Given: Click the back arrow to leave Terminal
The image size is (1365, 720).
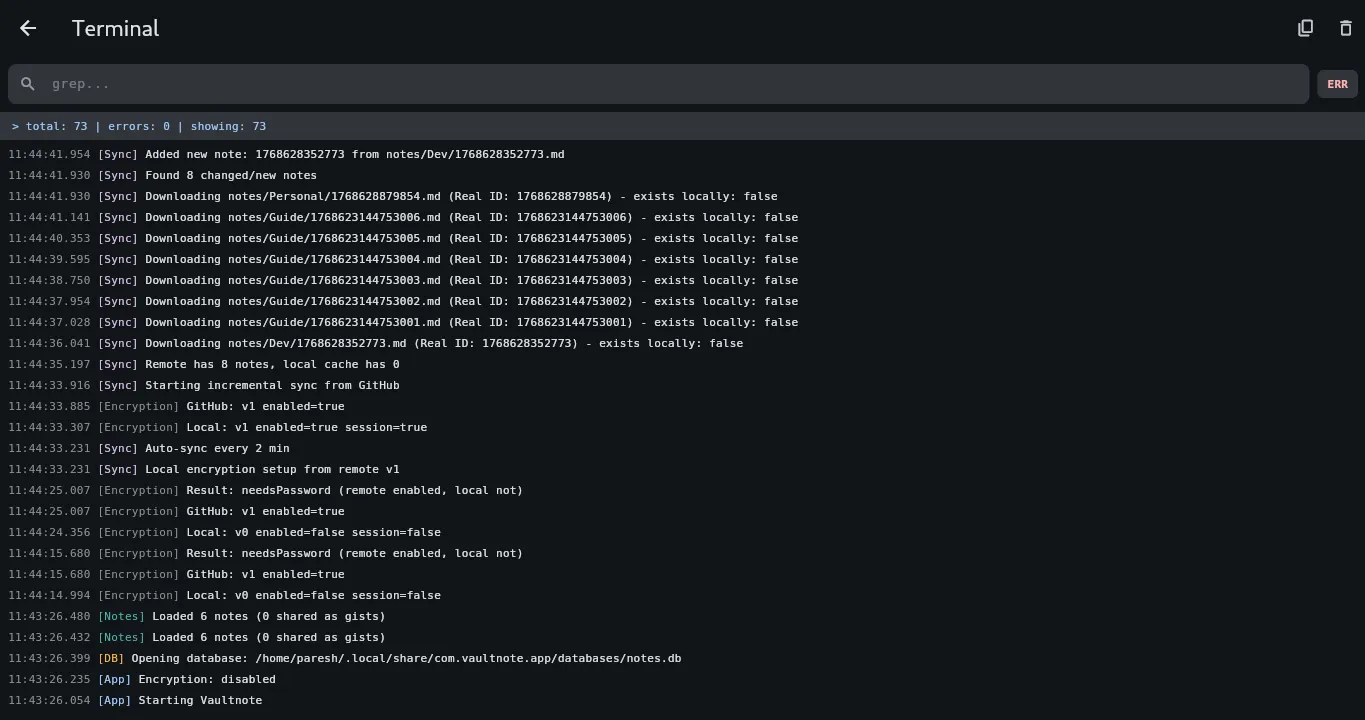Looking at the screenshot, I should (27, 28).
